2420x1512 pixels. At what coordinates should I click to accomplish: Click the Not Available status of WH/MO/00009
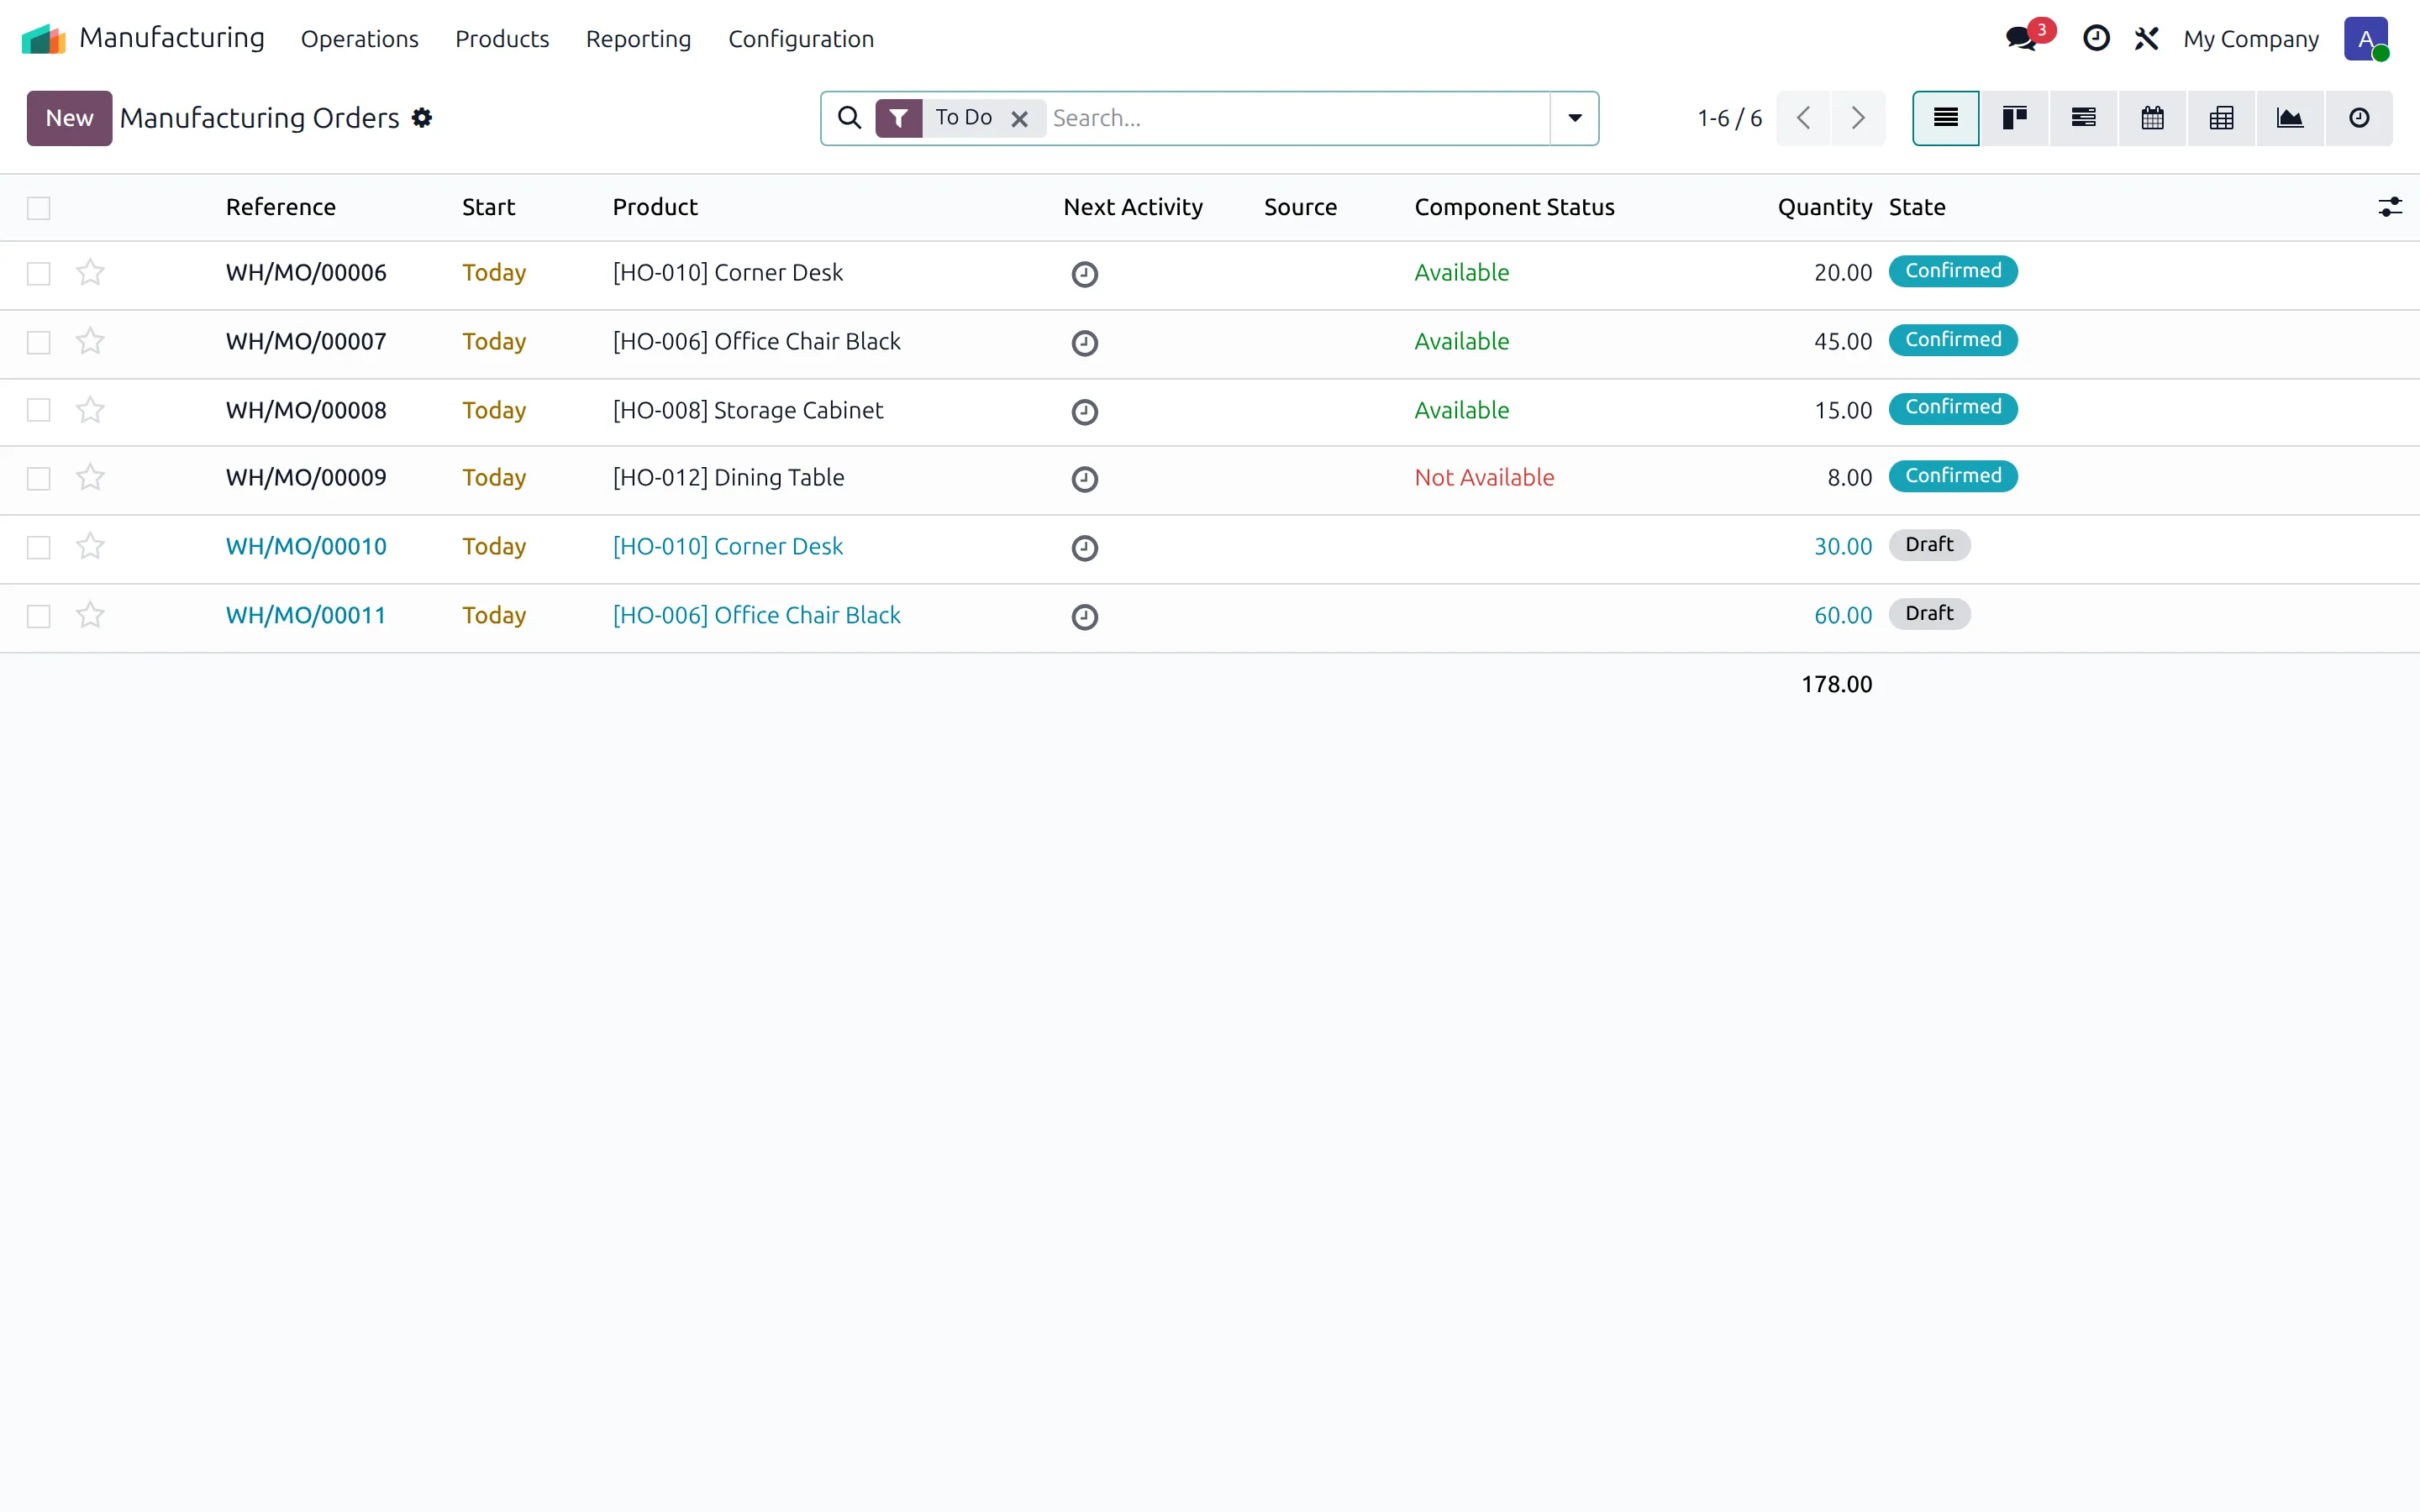pos(1484,477)
